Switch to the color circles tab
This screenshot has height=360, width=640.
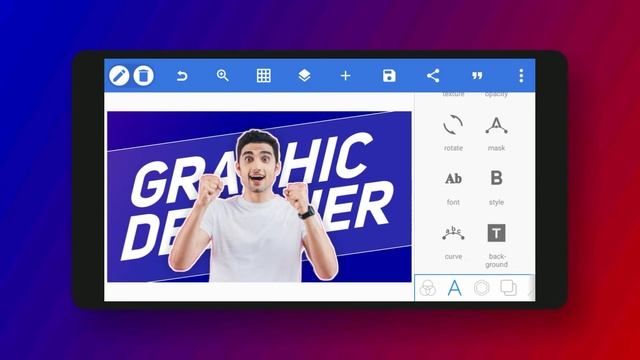(427, 288)
